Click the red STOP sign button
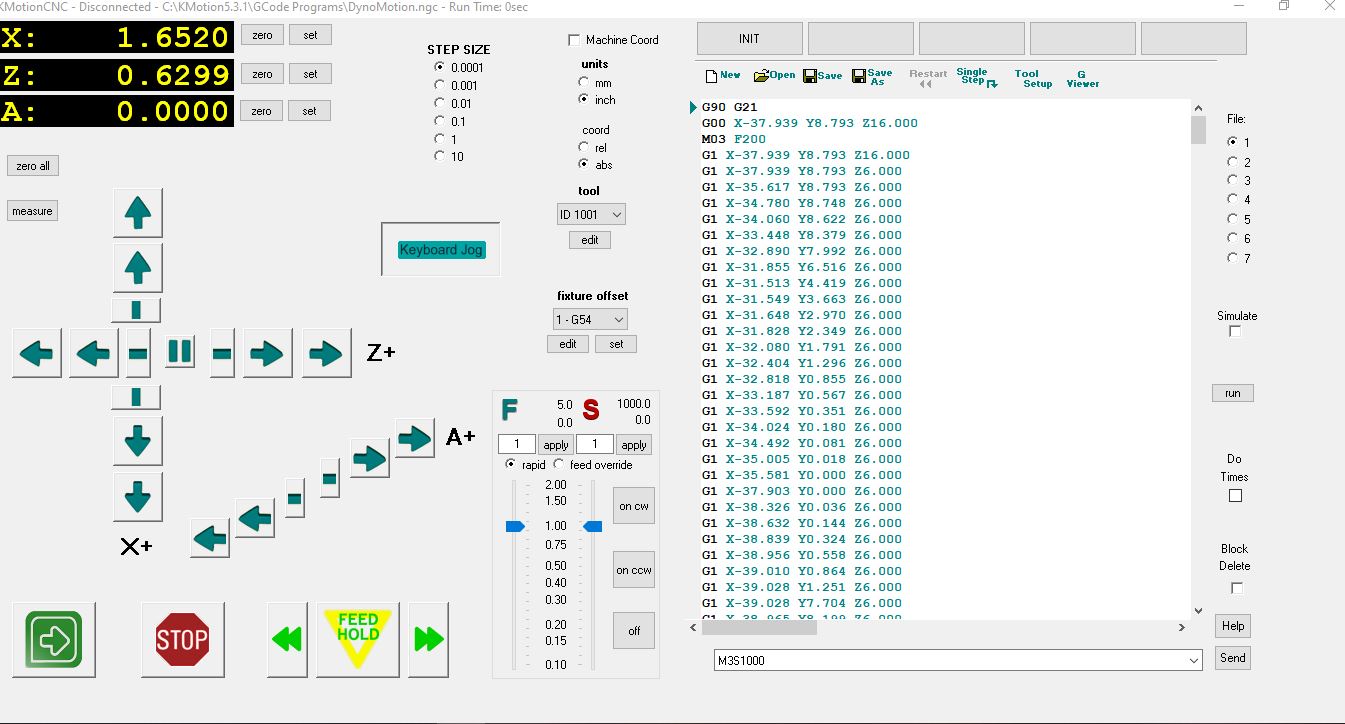The image size is (1345, 724). [182, 639]
